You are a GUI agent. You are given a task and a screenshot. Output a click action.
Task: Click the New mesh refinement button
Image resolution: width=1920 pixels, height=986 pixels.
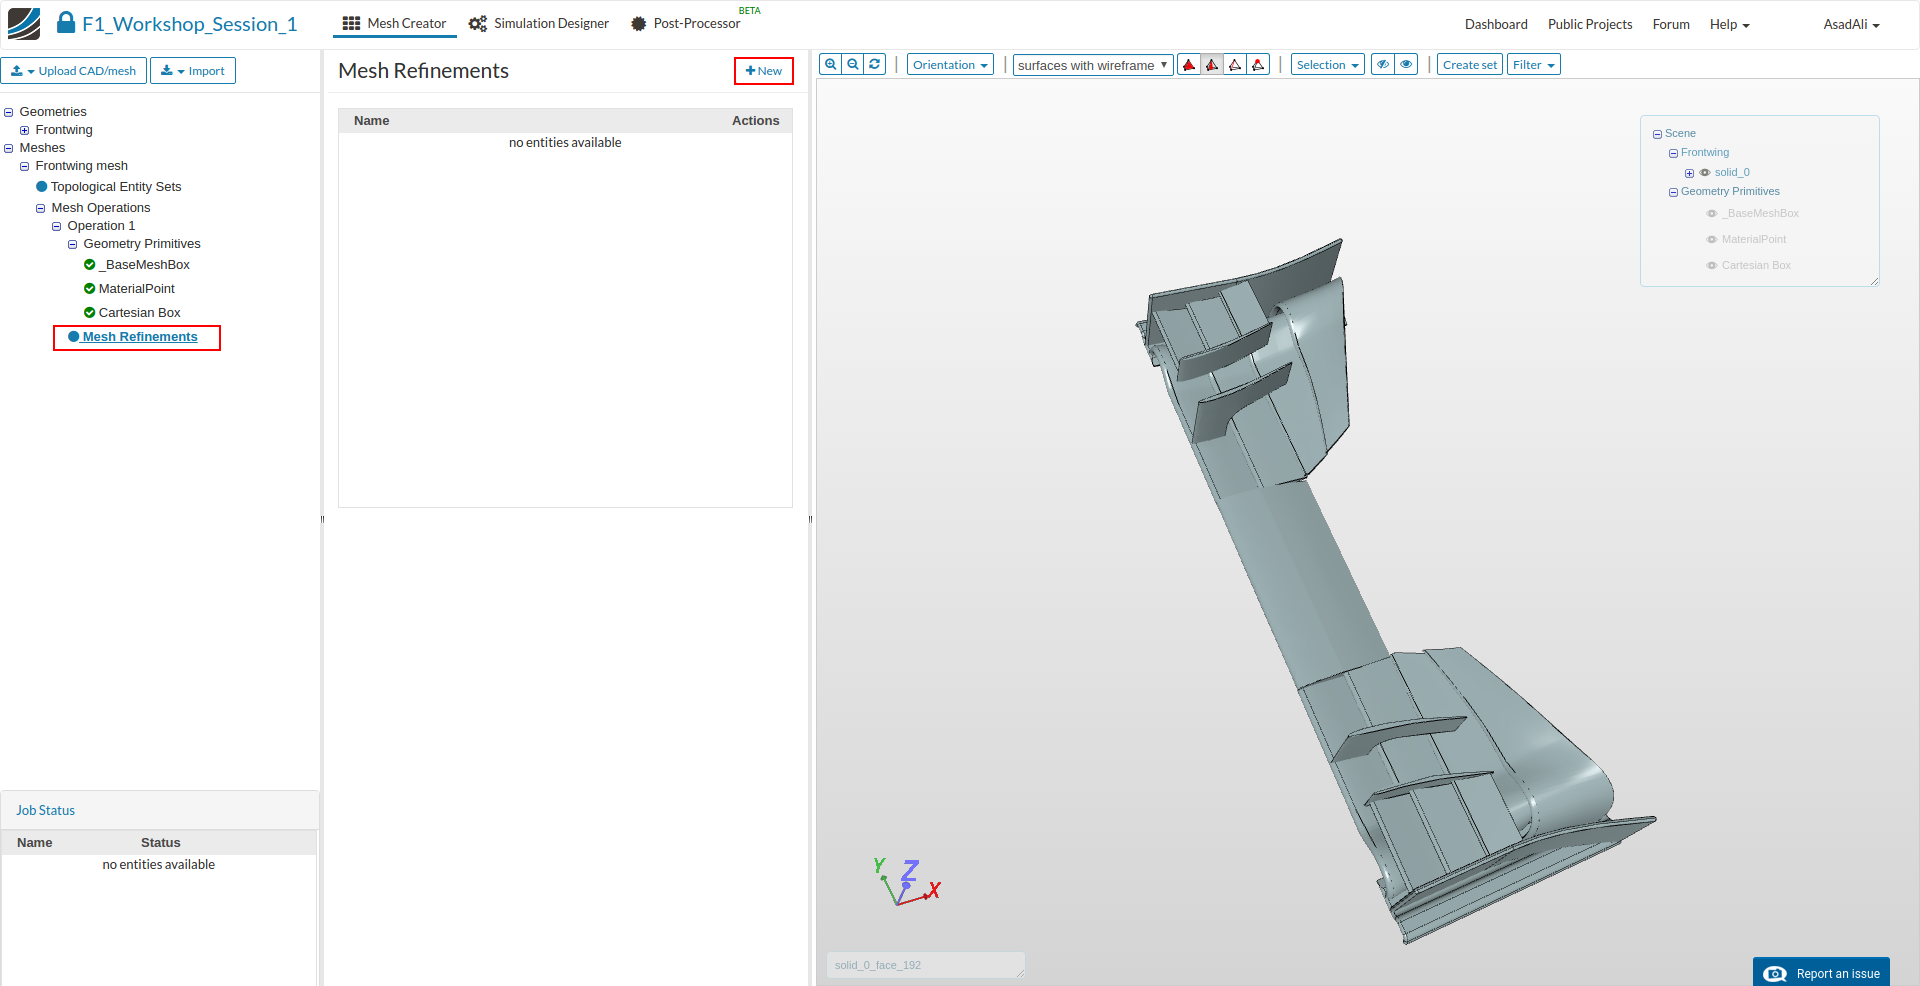coord(764,71)
